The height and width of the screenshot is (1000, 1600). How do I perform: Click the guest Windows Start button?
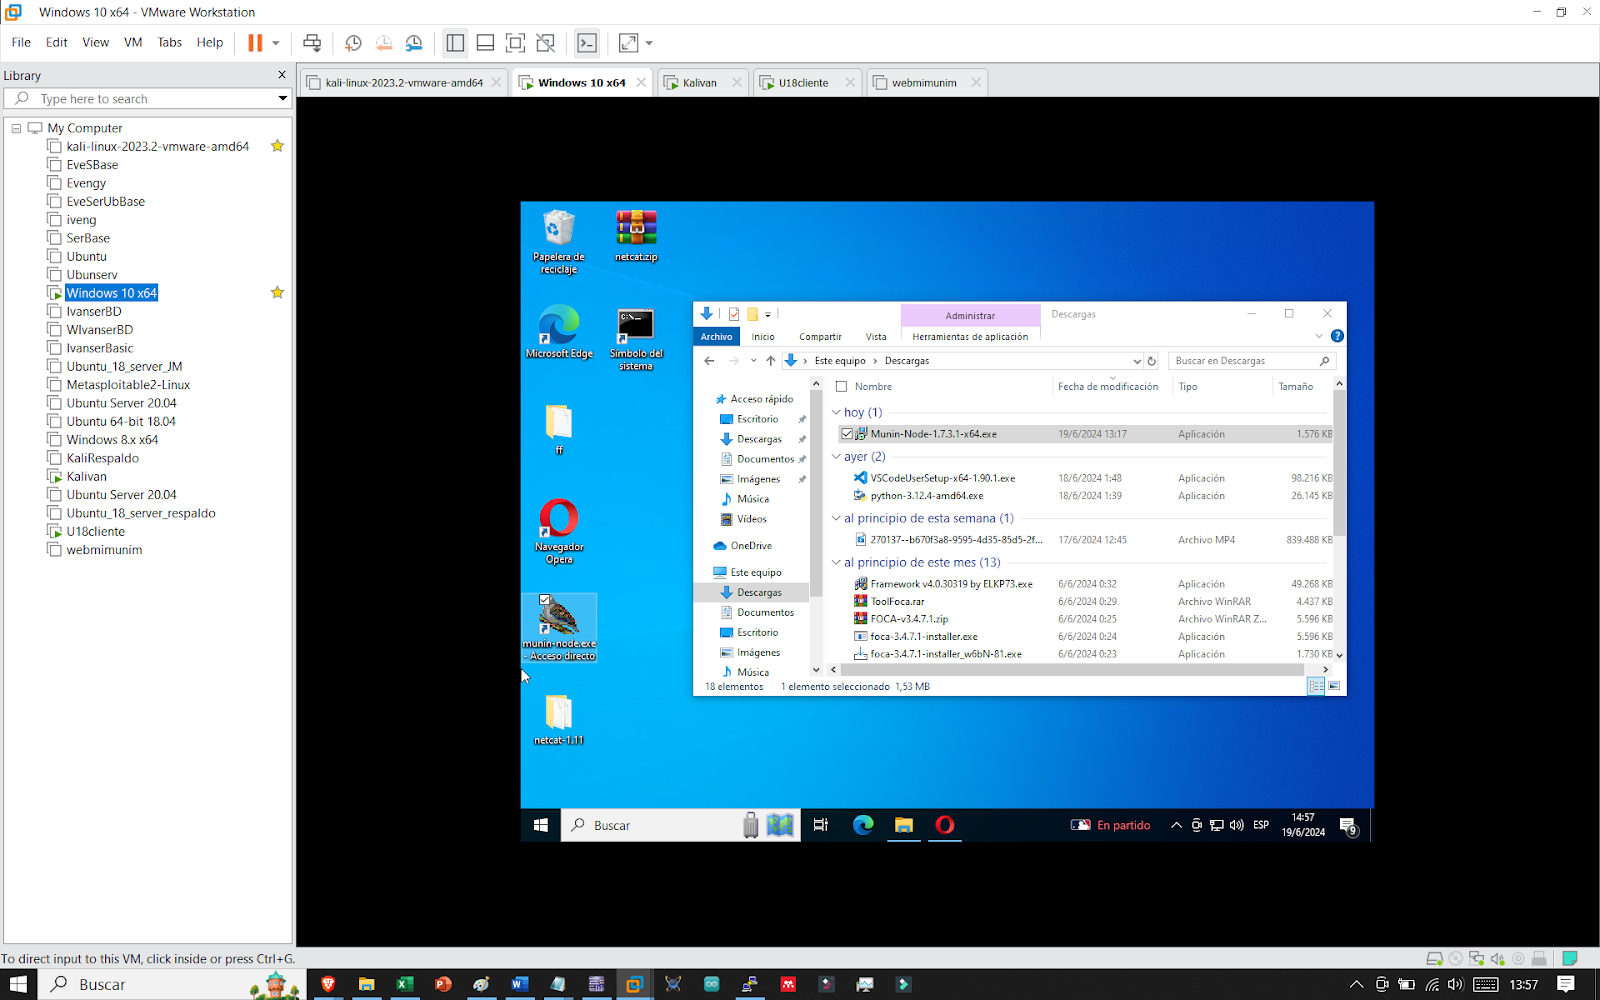click(x=541, y=825)
